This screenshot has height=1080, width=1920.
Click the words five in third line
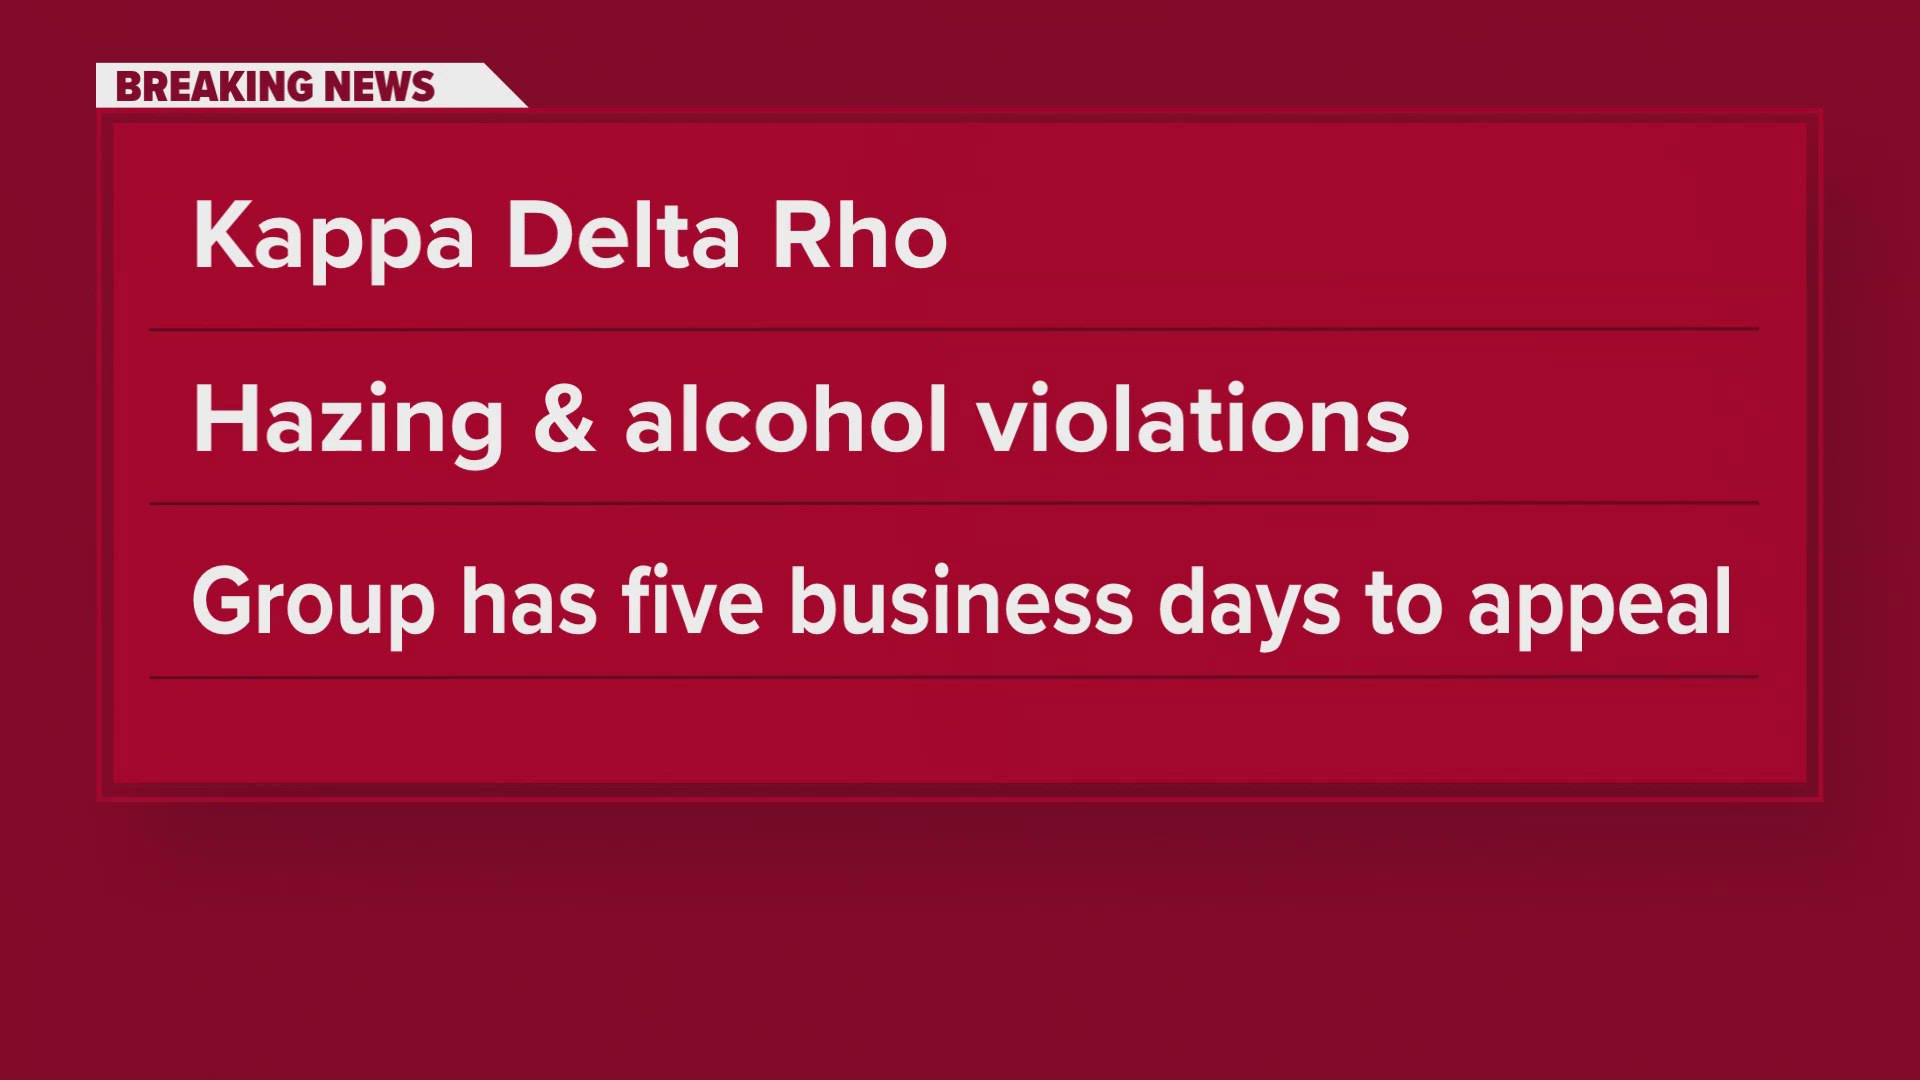tap(691, 602)
